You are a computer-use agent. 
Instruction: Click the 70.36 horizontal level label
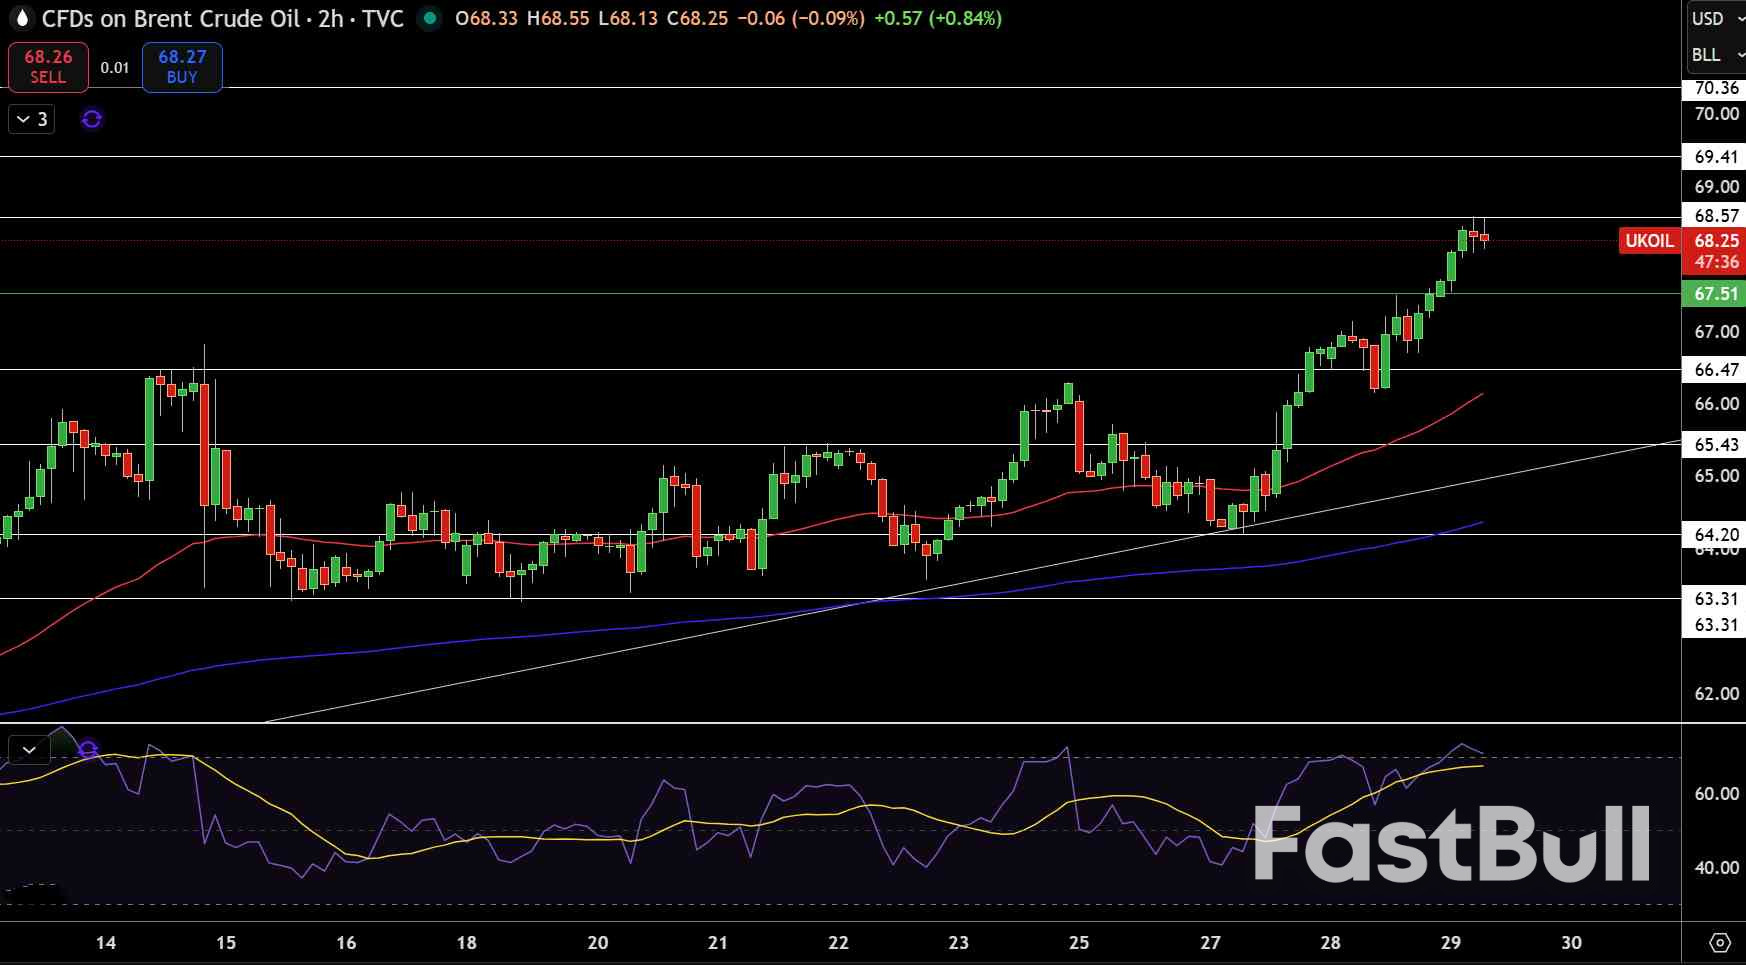coord(1715,88)
